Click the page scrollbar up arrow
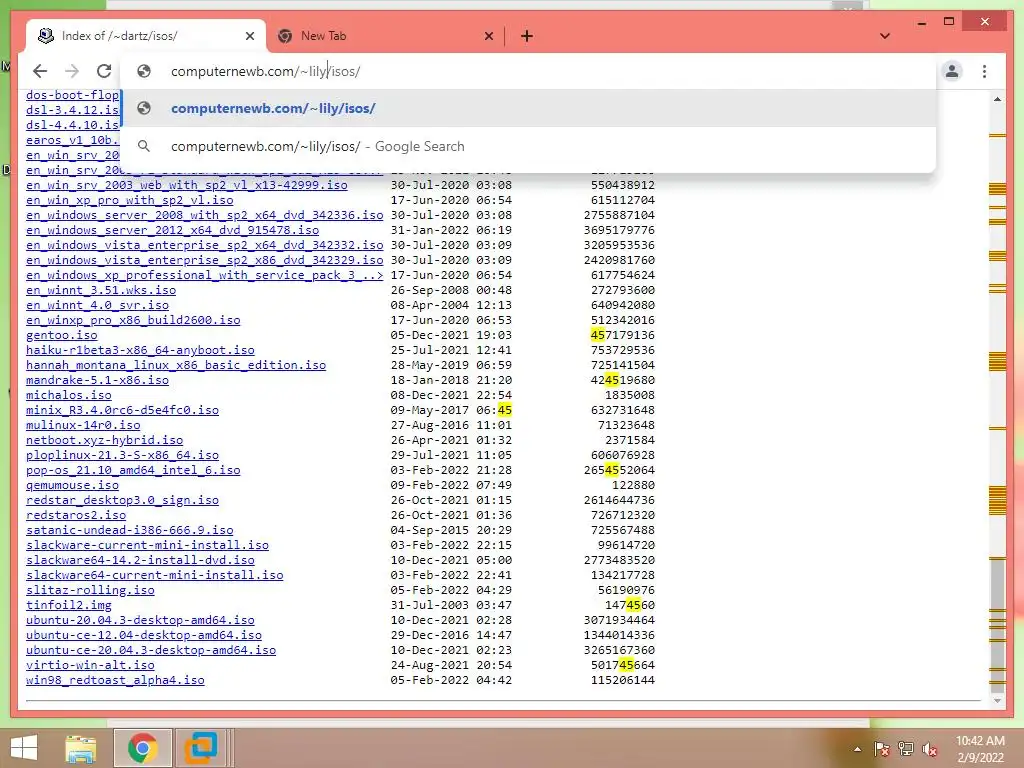This screenshot has width=1024, height=768. 997,99
